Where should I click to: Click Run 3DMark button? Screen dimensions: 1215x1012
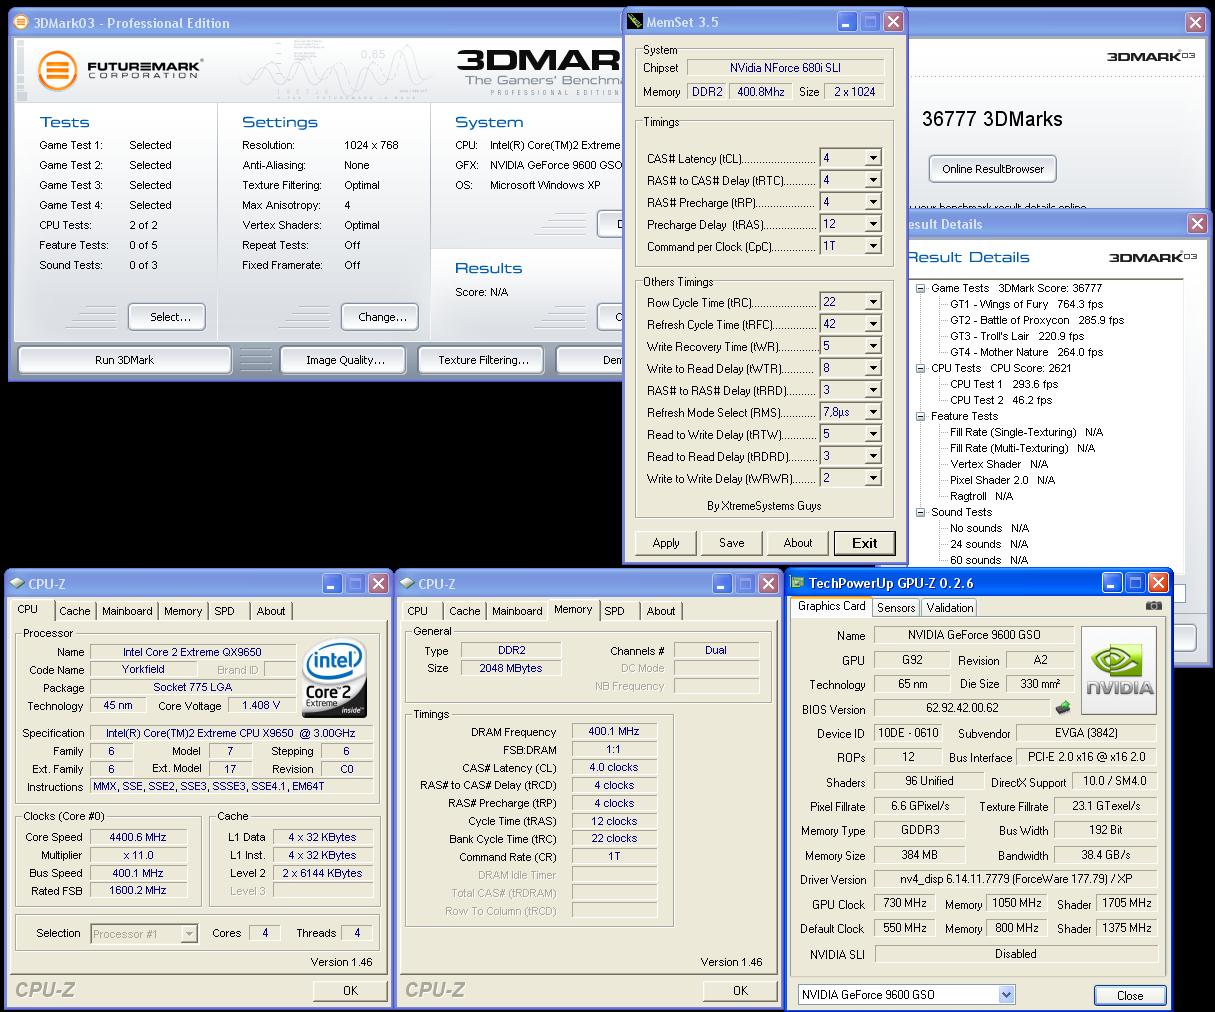point(124,360)
